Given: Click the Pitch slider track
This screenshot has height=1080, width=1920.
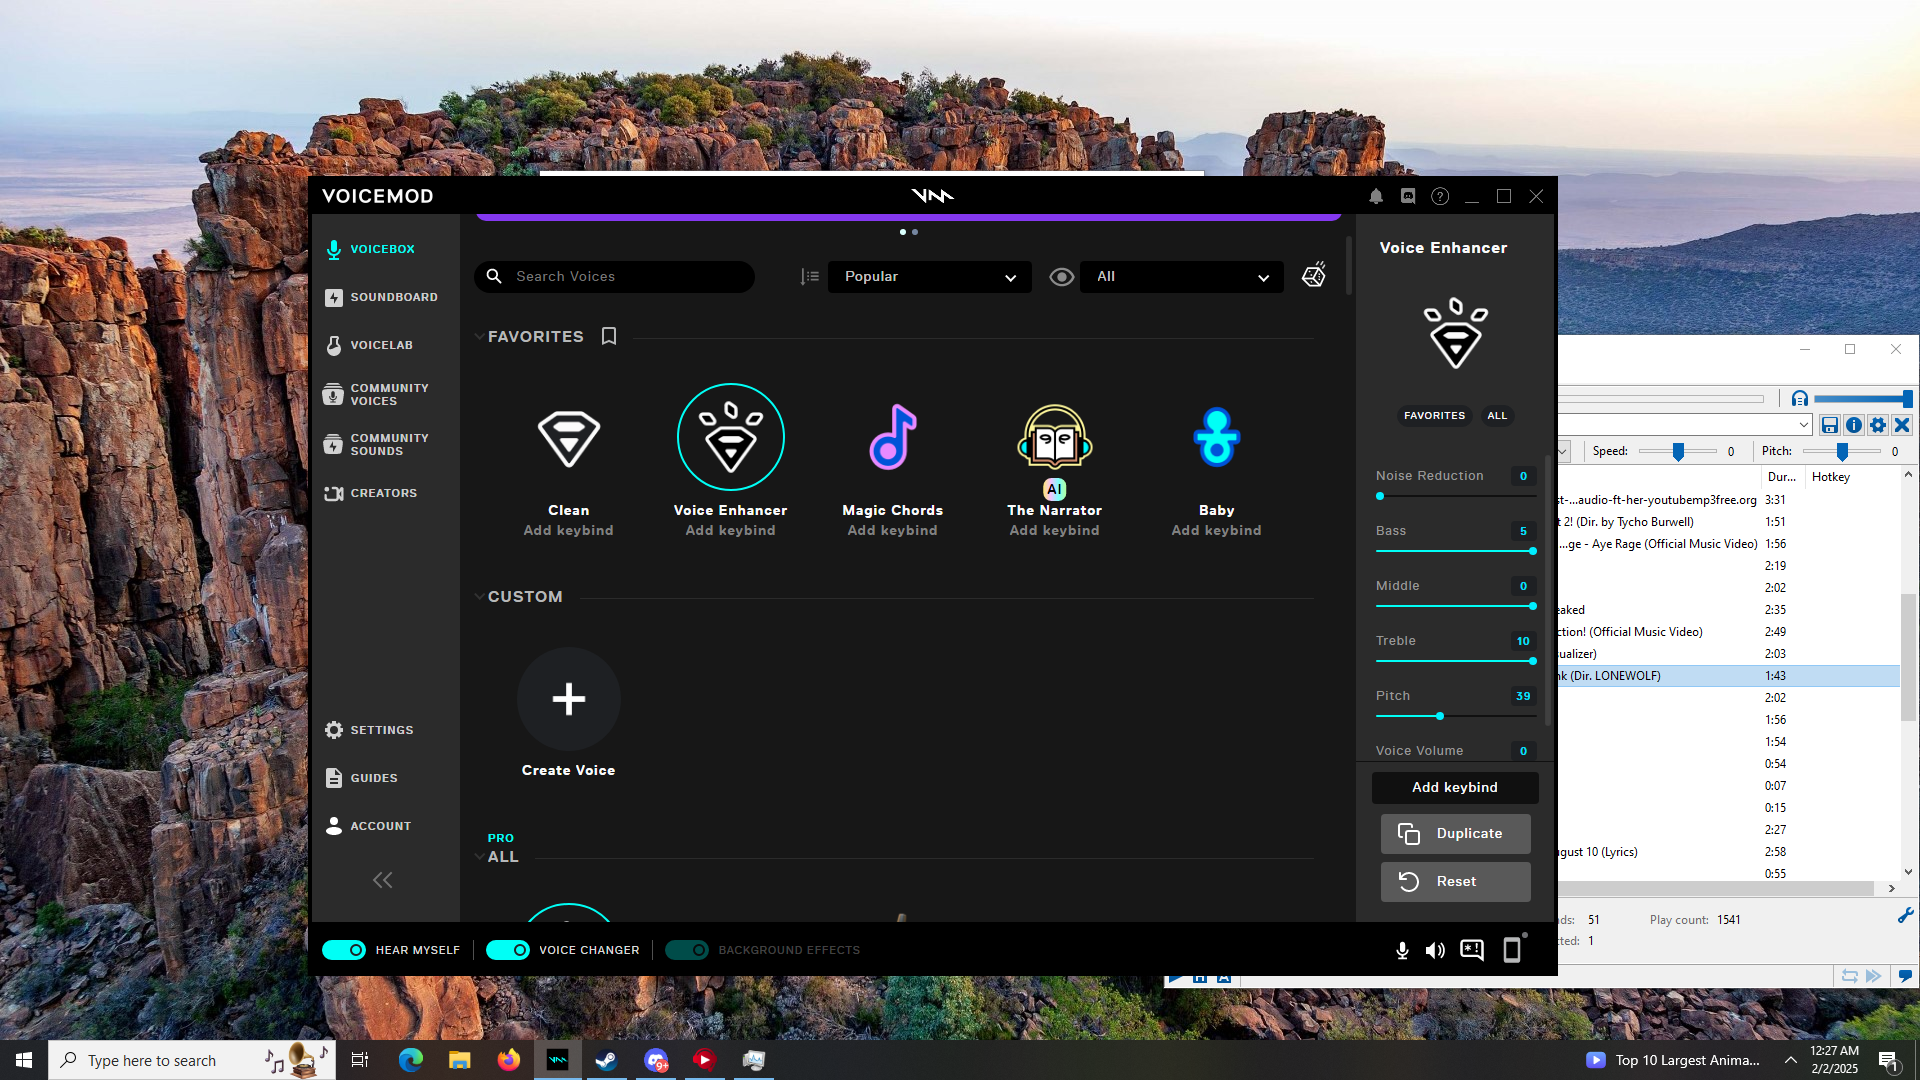Looking at the screenshot, I should [x=1455, y=716].
